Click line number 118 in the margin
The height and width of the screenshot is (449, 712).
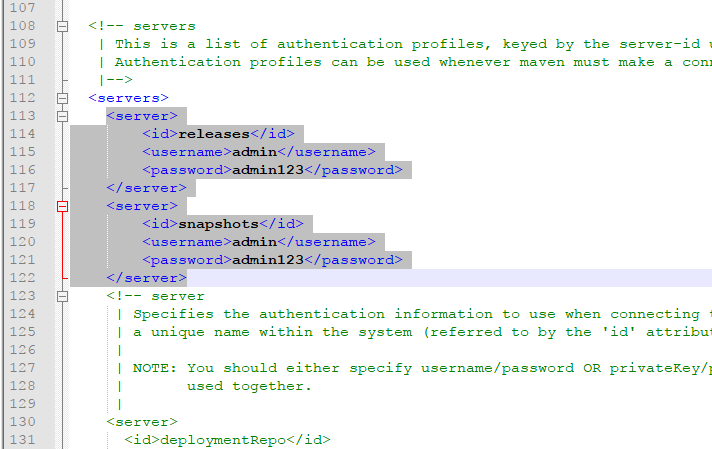22,206
